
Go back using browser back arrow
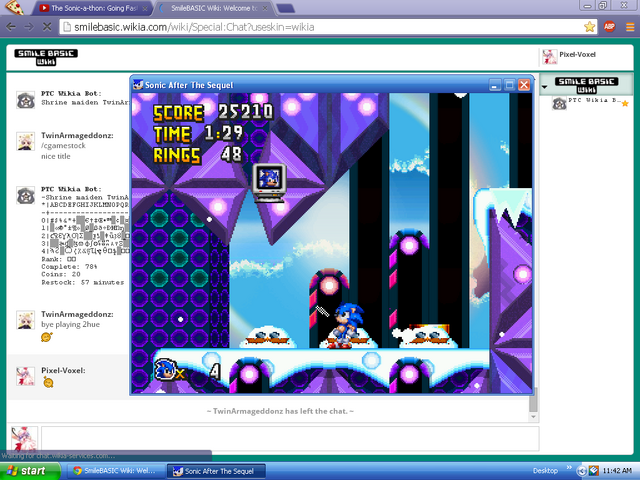(x=11, y=27)
